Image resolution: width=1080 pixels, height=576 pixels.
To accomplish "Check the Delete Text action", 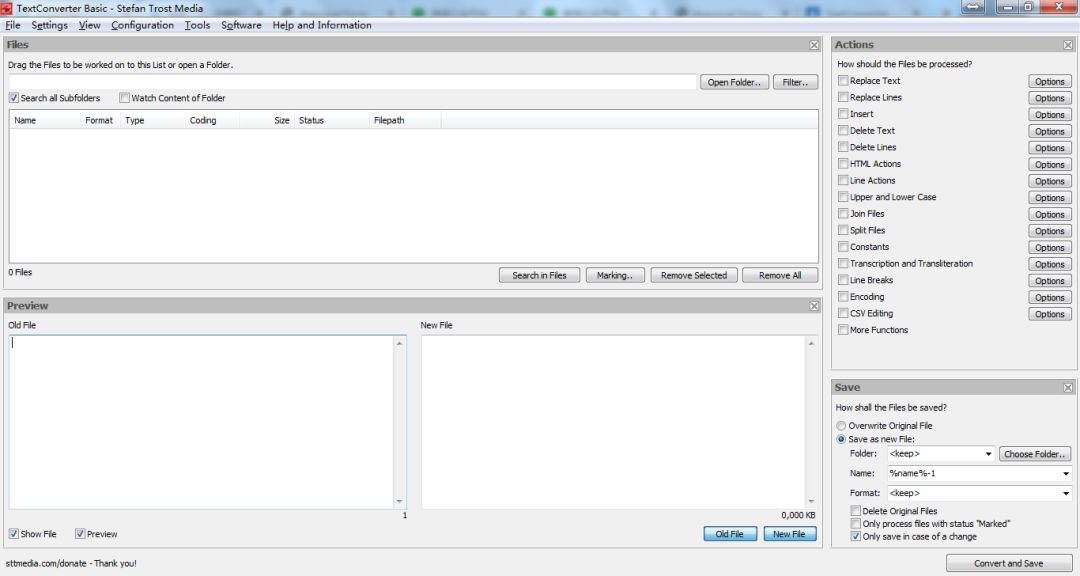I will 843,130.
